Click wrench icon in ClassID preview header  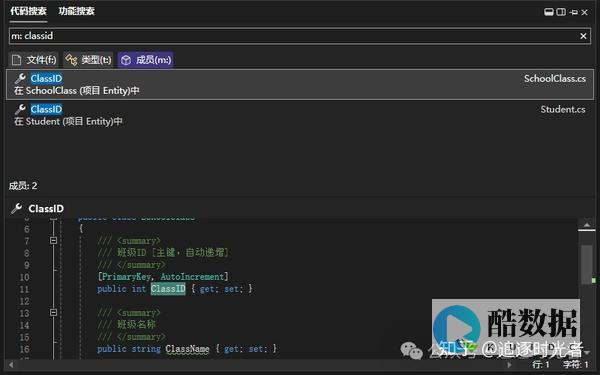17,209
